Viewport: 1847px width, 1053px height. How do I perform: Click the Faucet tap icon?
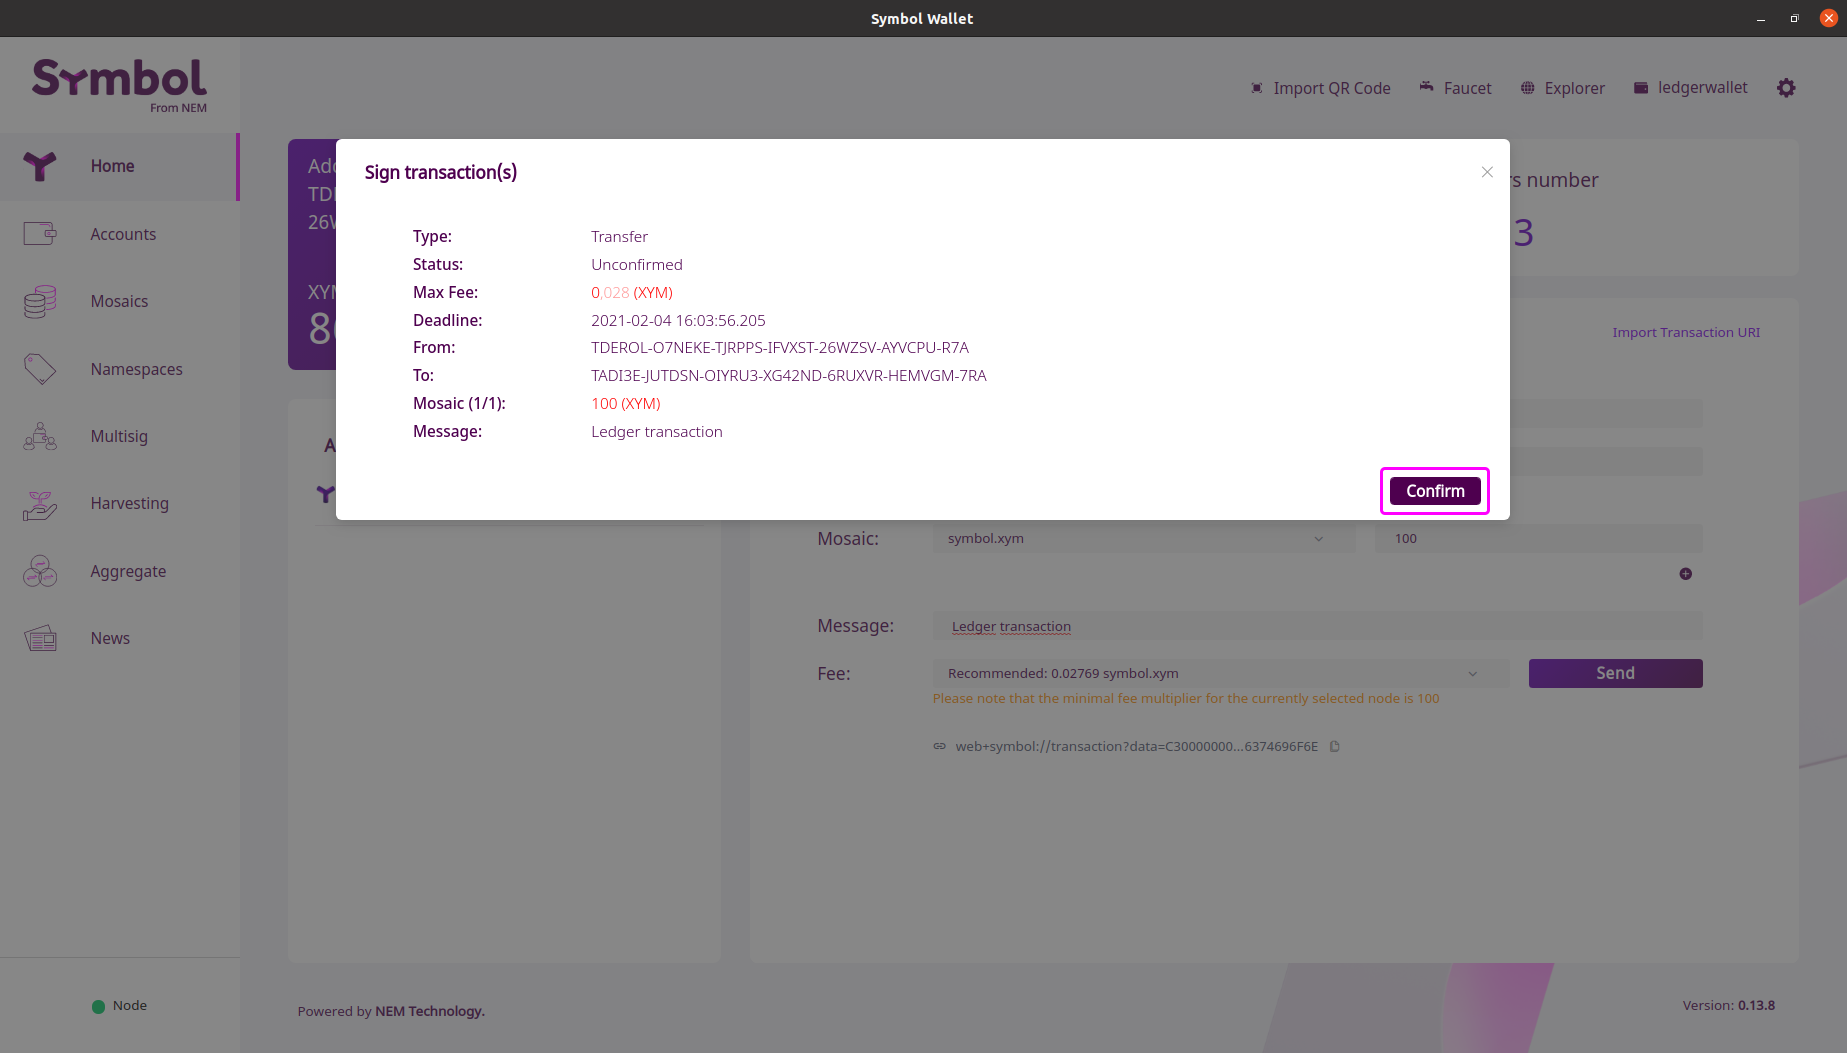(x=1426, y=87)
